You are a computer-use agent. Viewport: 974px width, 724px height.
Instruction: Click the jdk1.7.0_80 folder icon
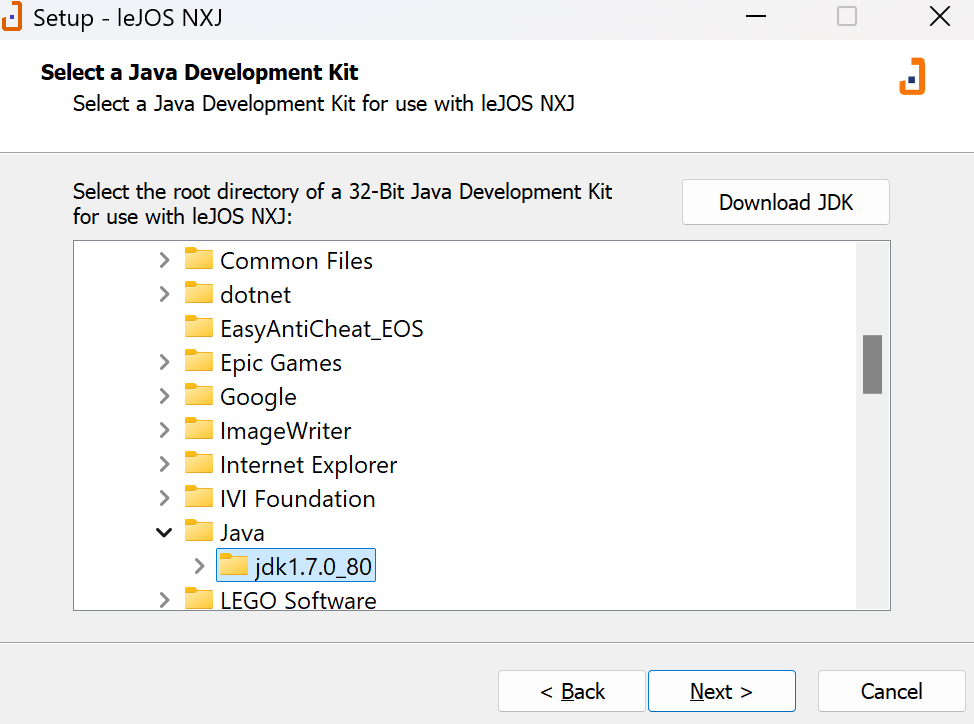(x=234, y=565)
